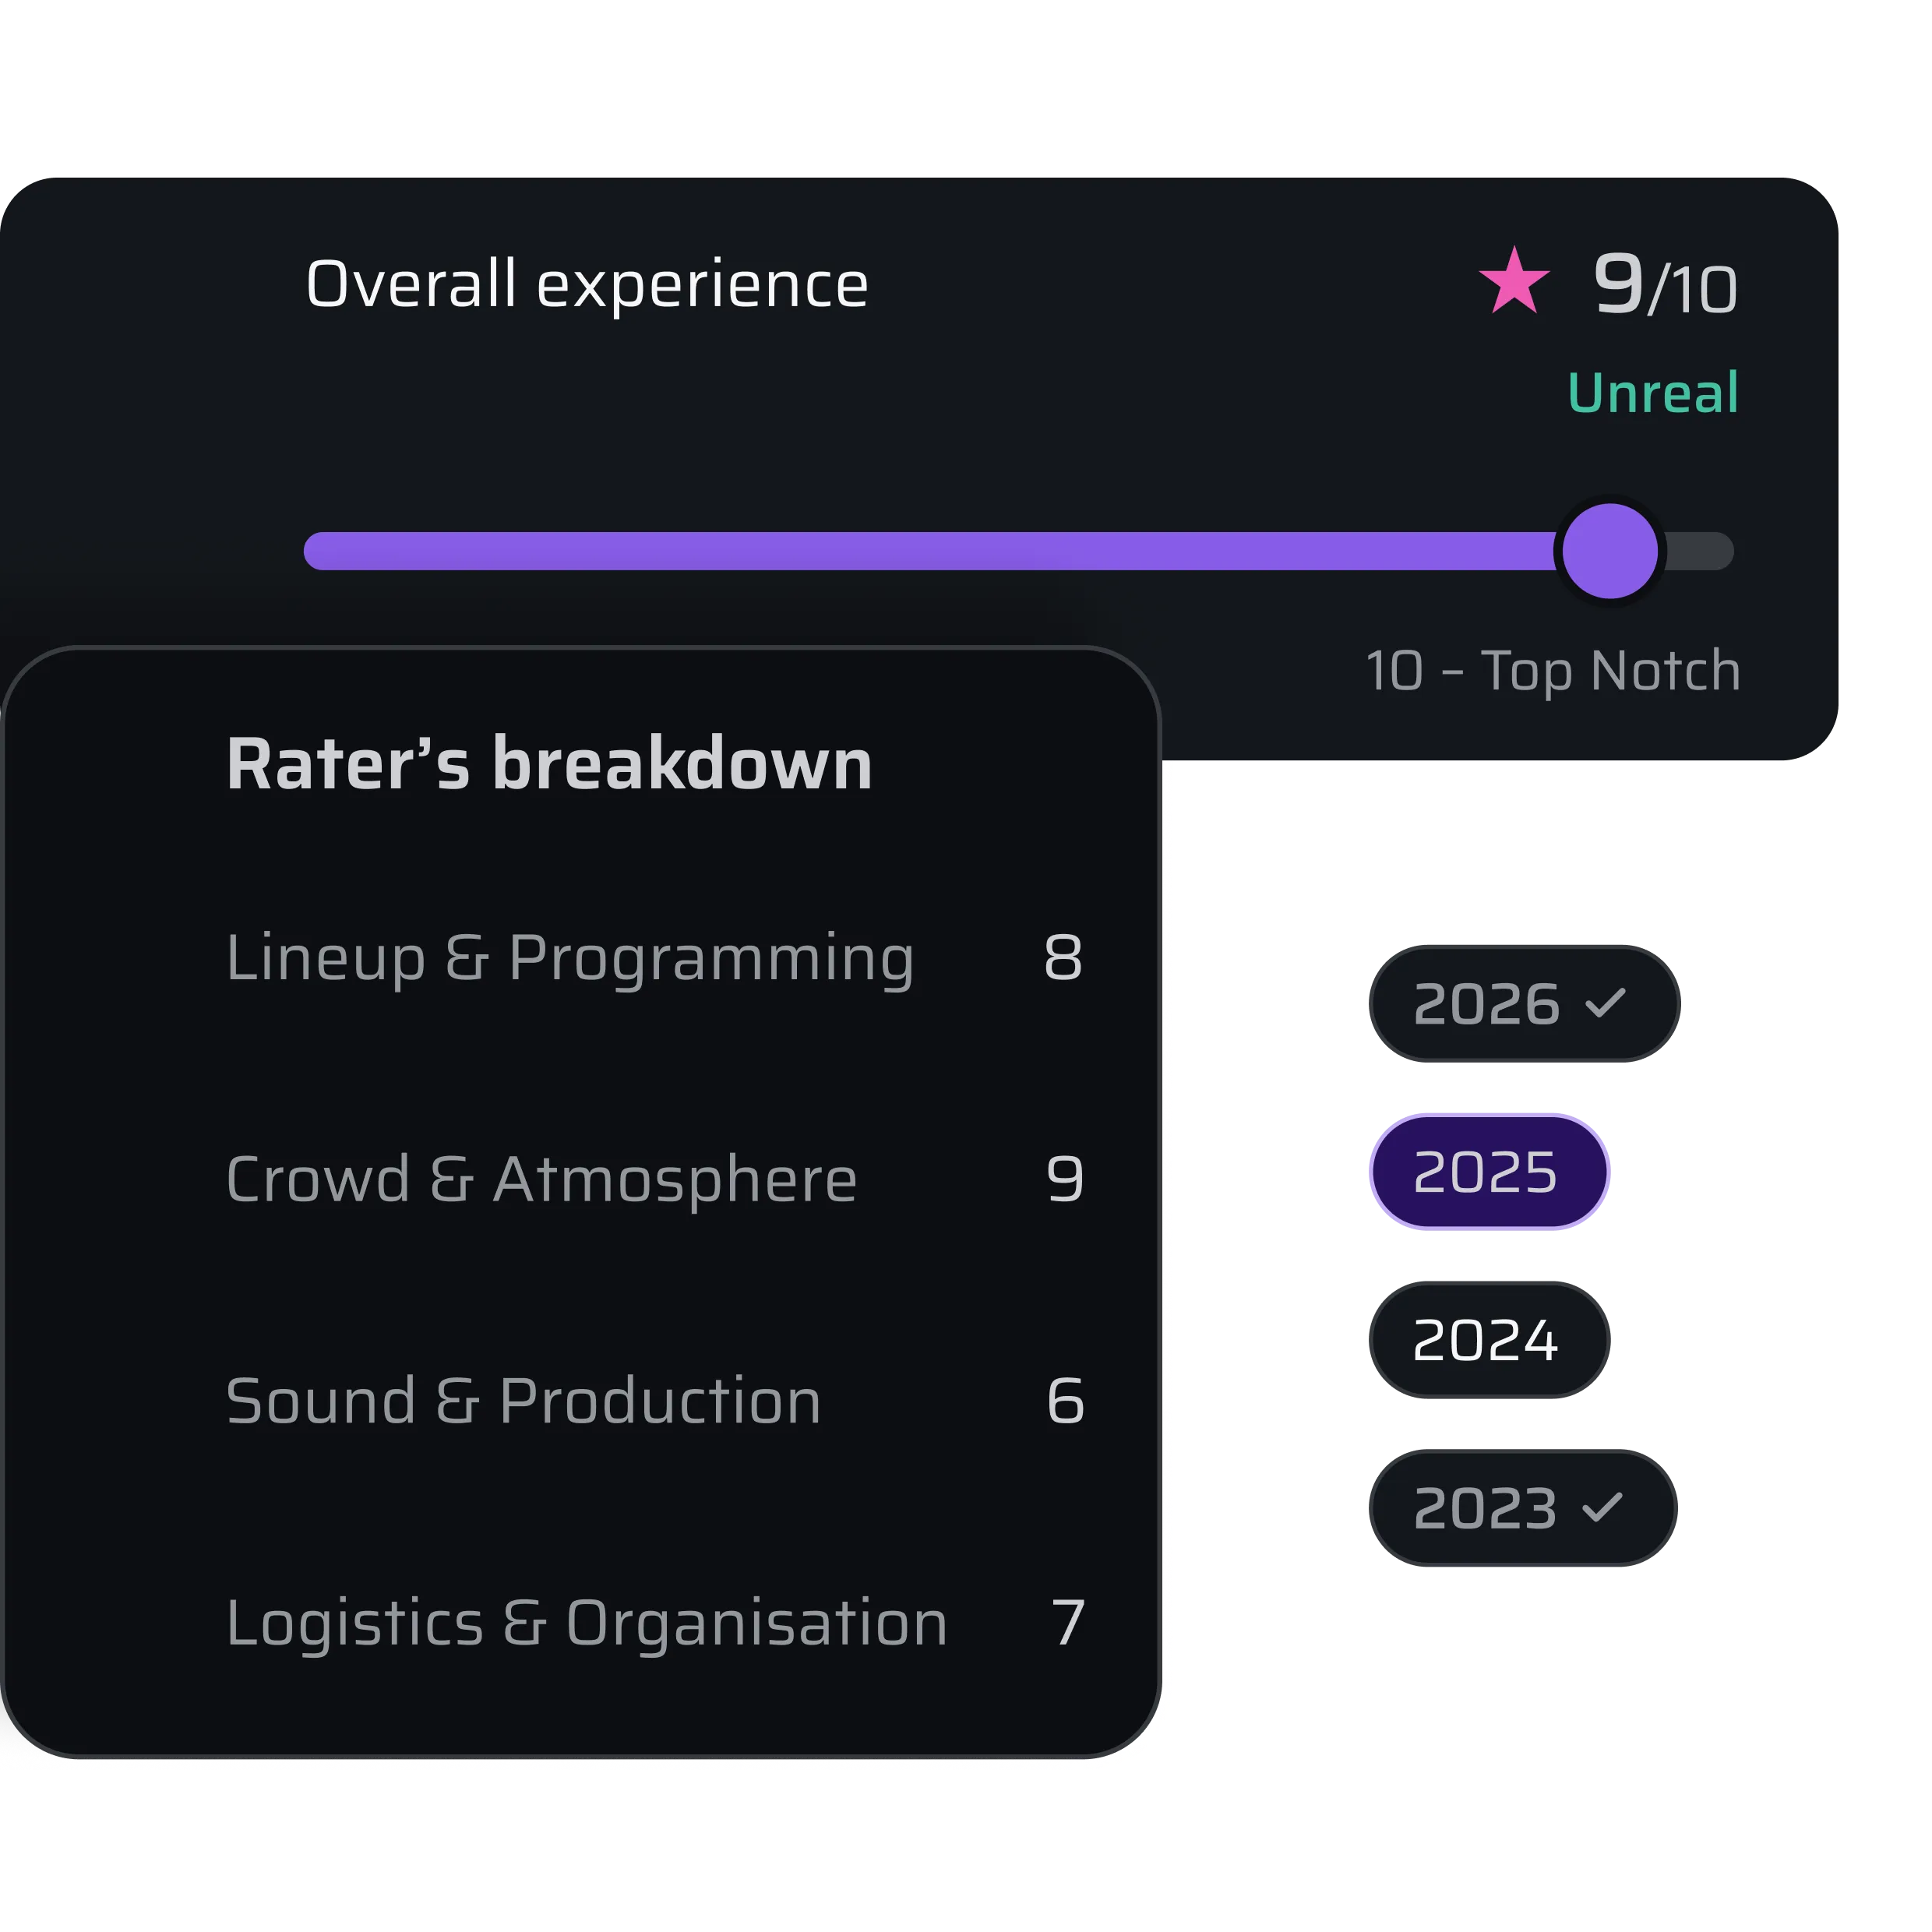Screen dimensions: 1932x1932
Task: Select the highlighted 2025 year chip
Action: tap(1489, 1171)
